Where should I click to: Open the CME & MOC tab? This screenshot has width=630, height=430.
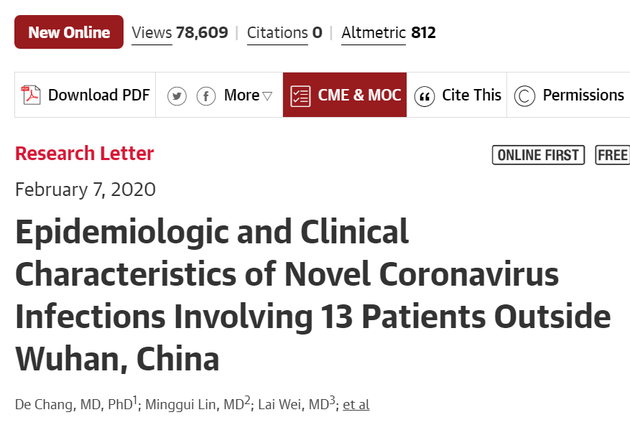tap(345, 95)
